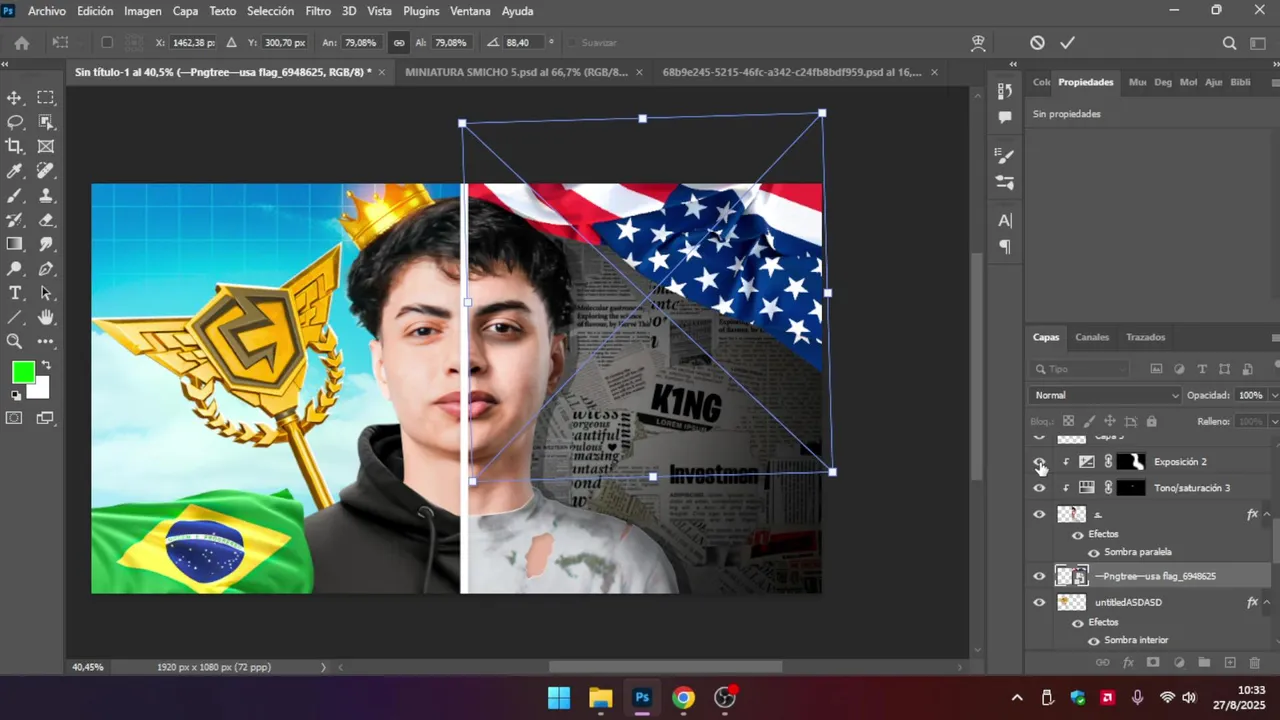
Task: Open the Archivo menu
Action: pyautogui.click(x=47, y=11)
